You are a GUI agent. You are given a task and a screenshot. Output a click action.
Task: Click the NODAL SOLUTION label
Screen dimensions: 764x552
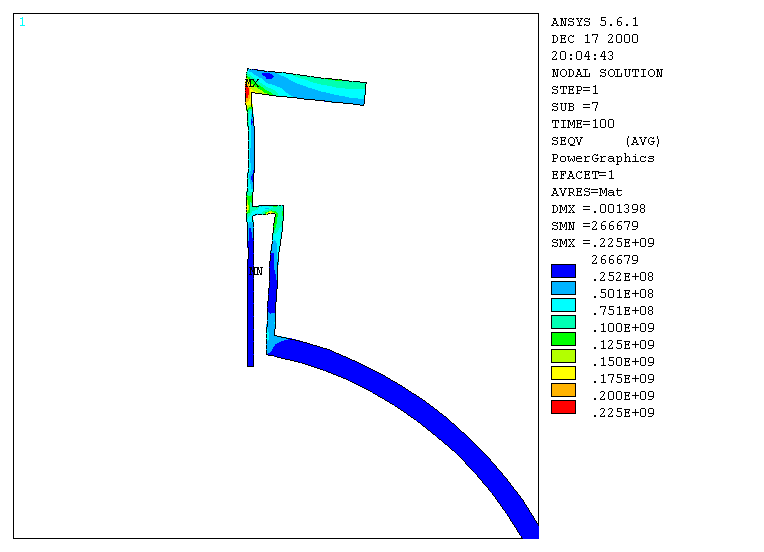607,73
